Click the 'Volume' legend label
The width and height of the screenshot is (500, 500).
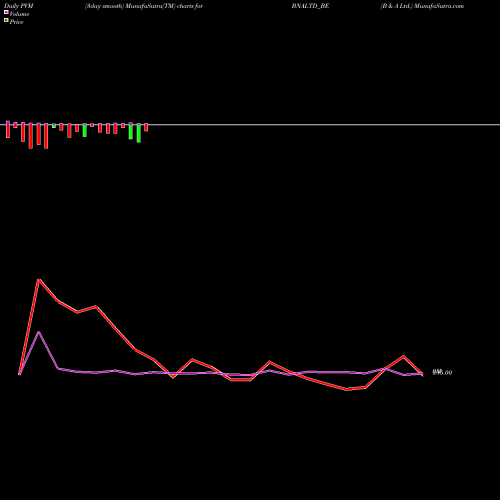[19, 14]
